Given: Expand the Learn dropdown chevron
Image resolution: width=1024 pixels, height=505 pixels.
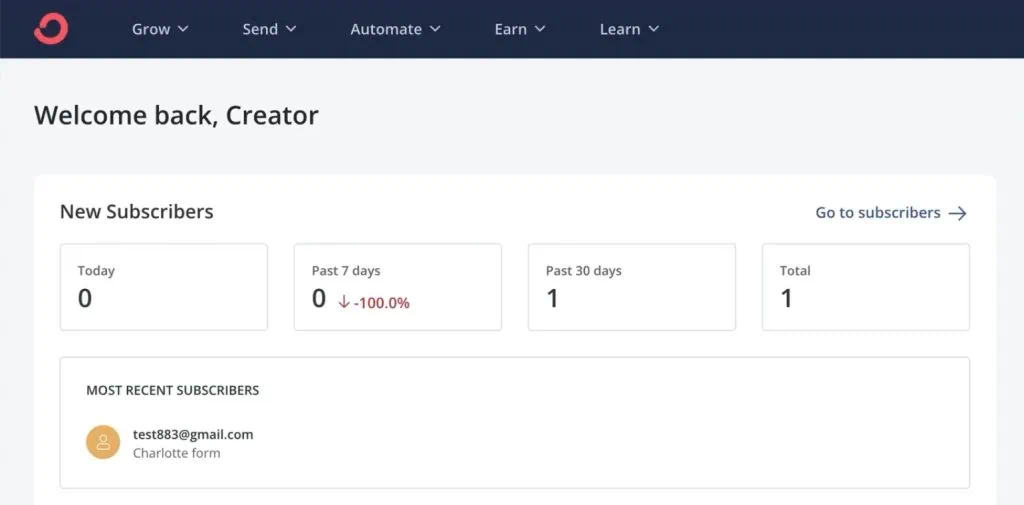Looking at the screenshot, I should (654, 29).
